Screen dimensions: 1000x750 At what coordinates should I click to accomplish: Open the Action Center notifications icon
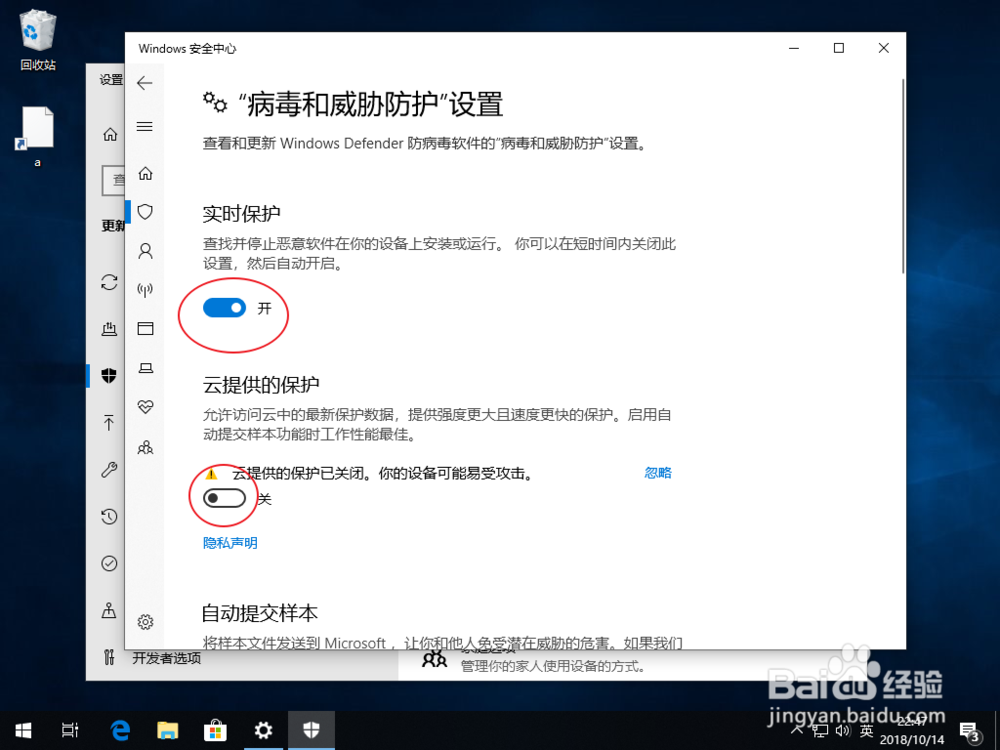970,731
